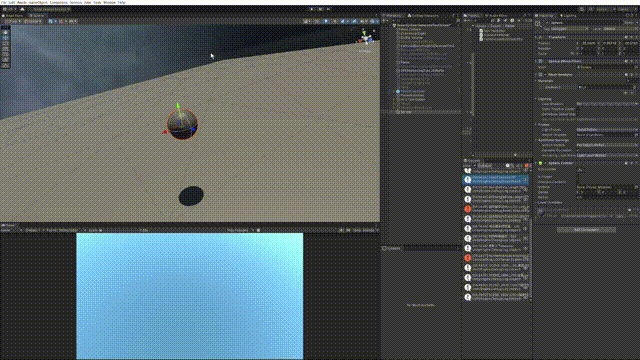This screenshot has width=640, height=360.
Task: Open the Edit menu
Action: (11, 2)
